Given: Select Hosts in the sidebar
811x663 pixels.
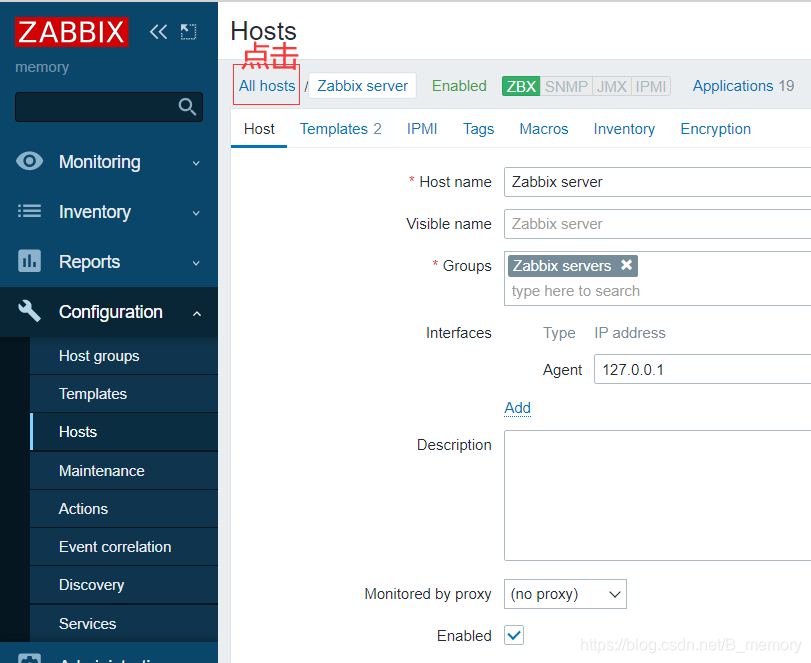Looking at the screenshot, I should [x=124, y=432].
